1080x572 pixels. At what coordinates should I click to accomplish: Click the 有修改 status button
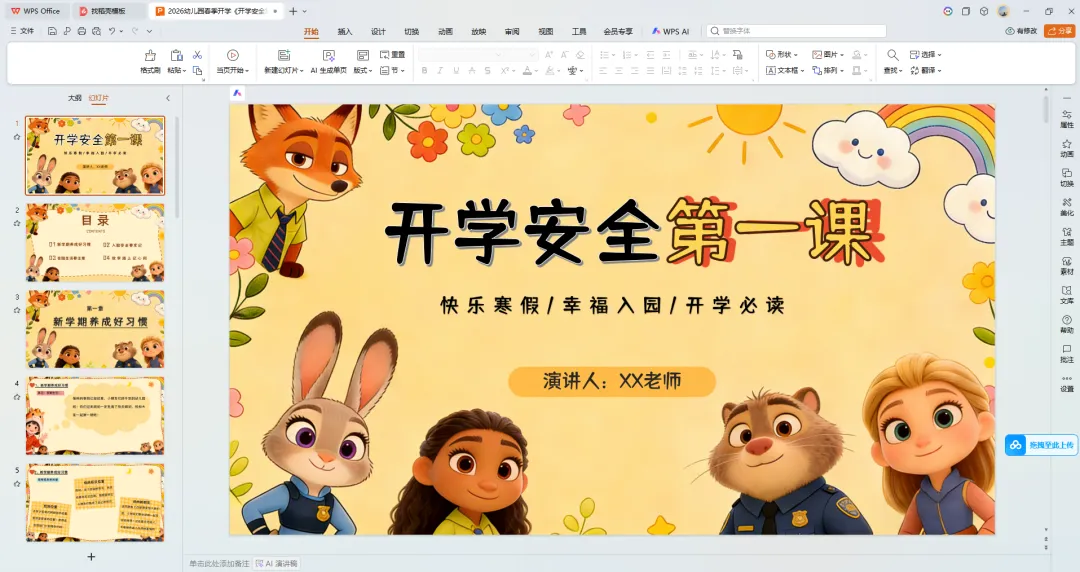click(1021, 31)
